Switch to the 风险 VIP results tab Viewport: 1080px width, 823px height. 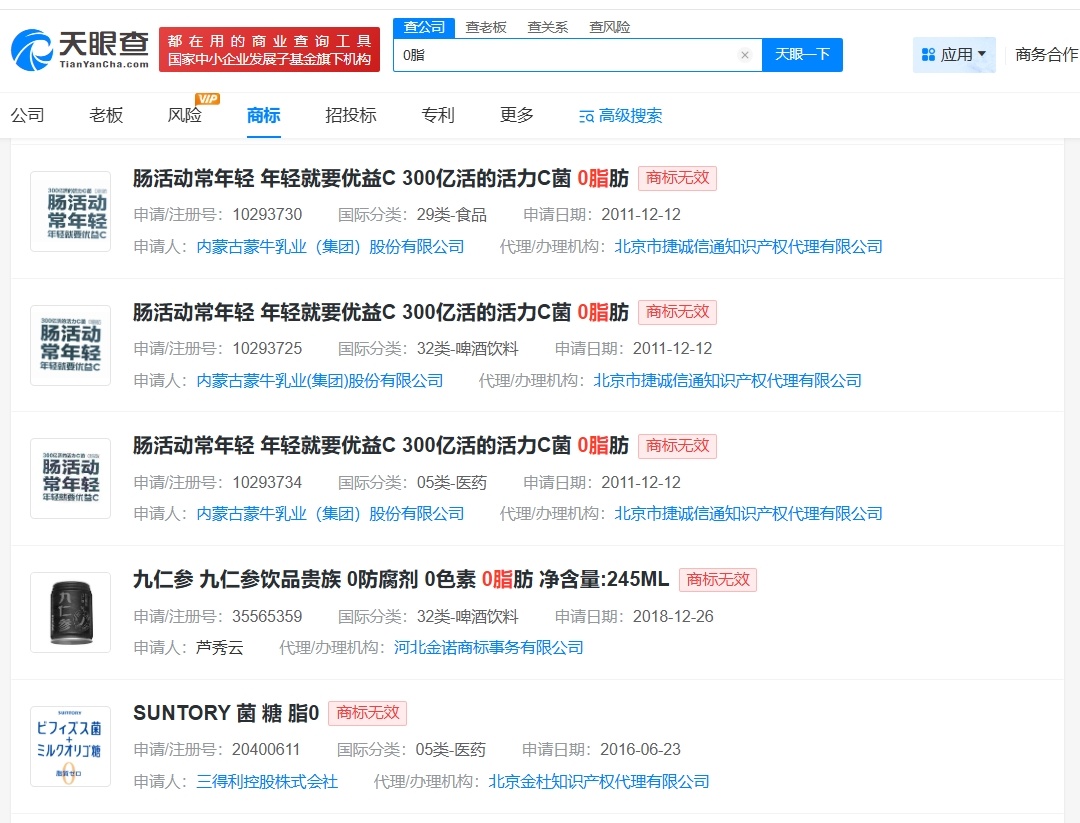[185, 115]
